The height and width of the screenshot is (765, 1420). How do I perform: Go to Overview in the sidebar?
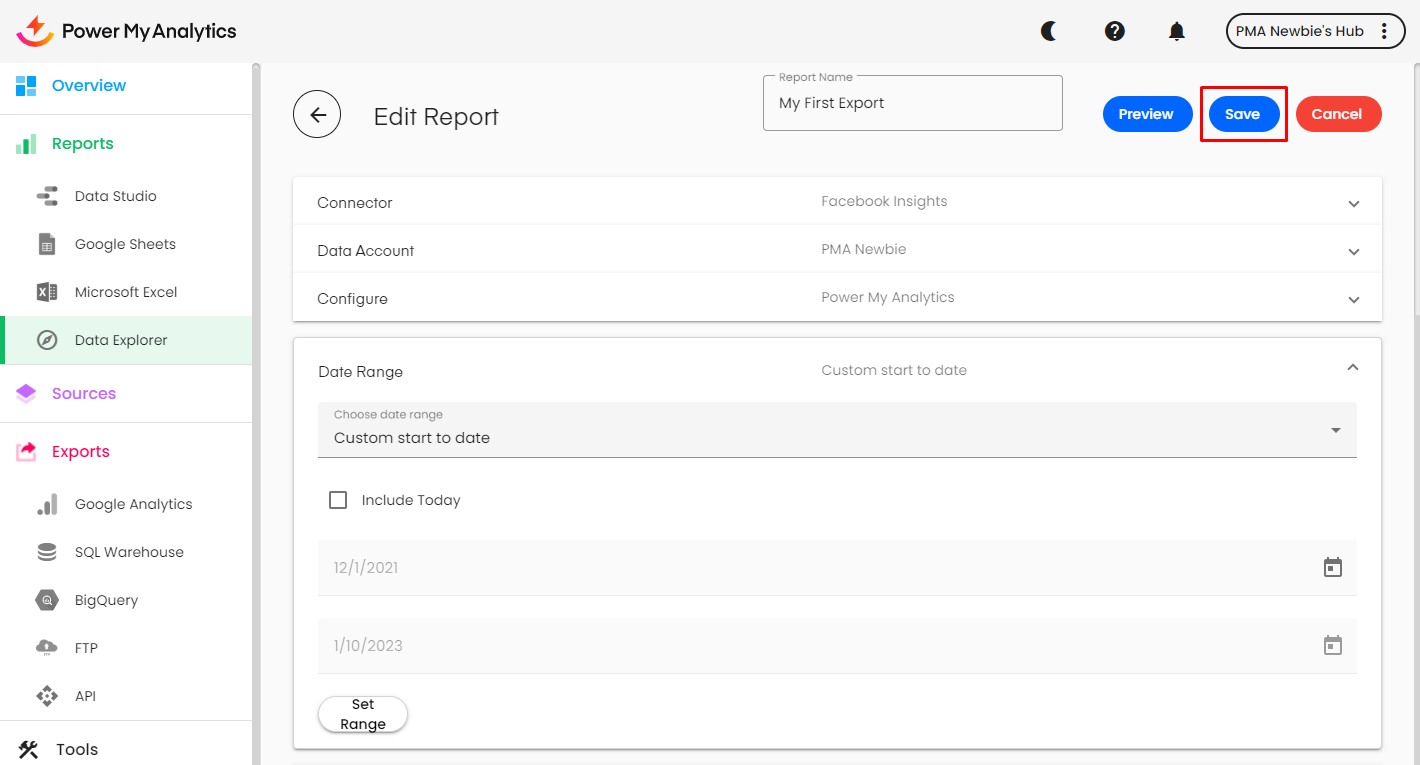[x=88, y=86]
